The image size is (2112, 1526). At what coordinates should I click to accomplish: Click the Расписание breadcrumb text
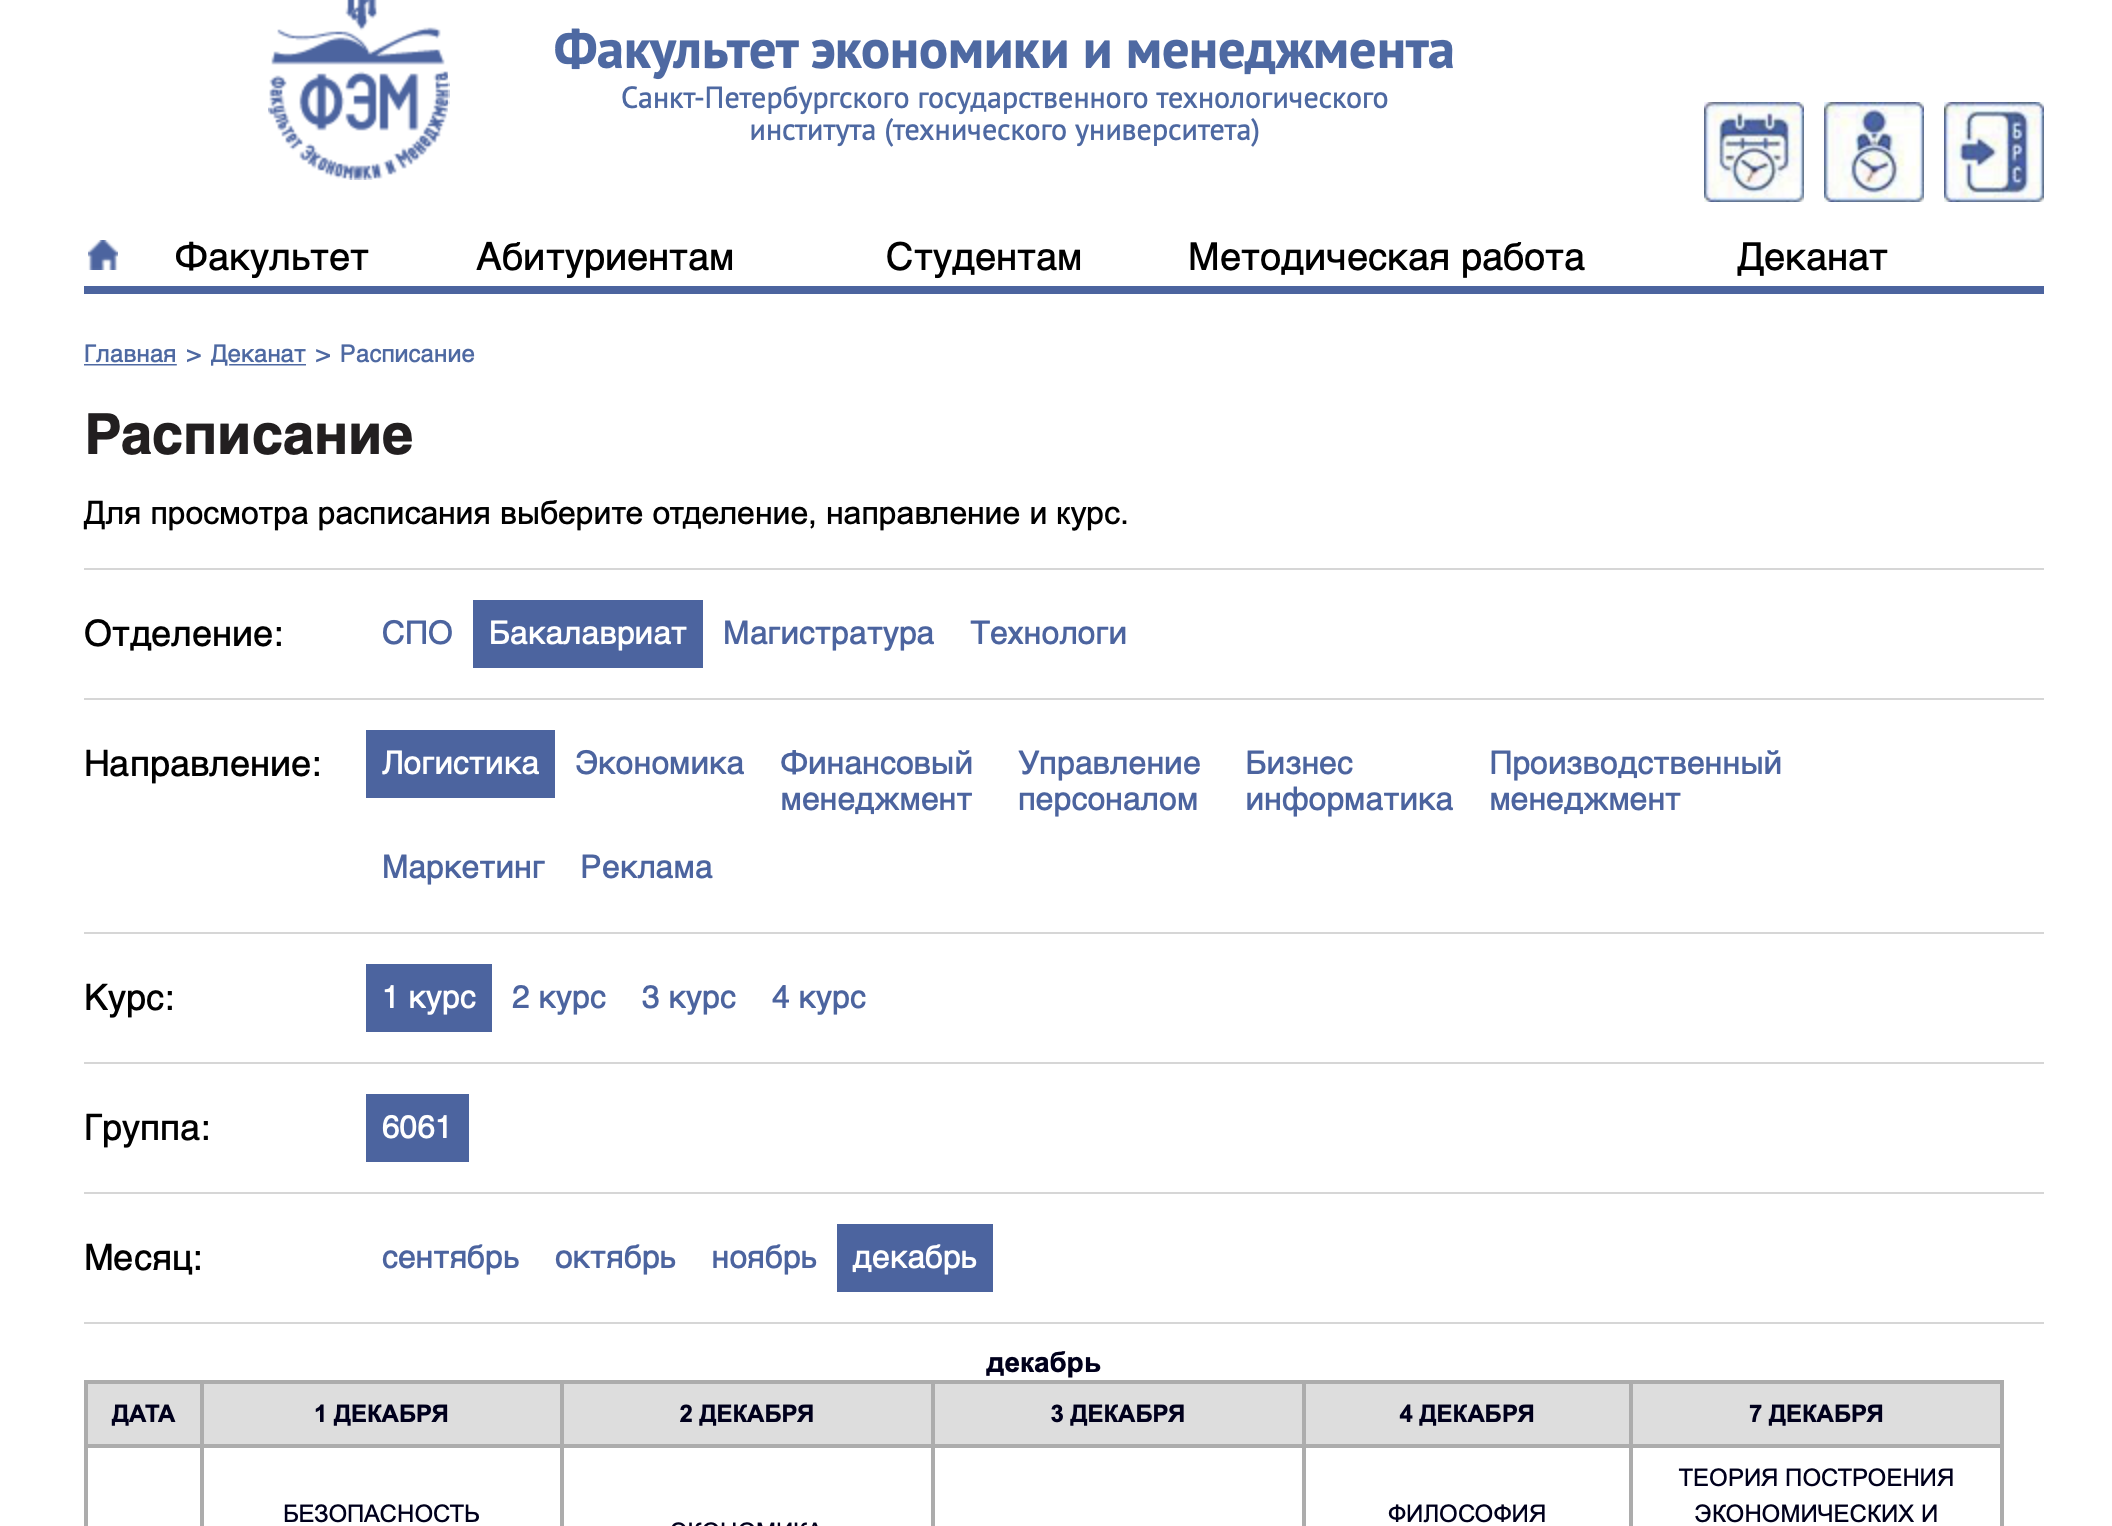(x=407, y=354)
